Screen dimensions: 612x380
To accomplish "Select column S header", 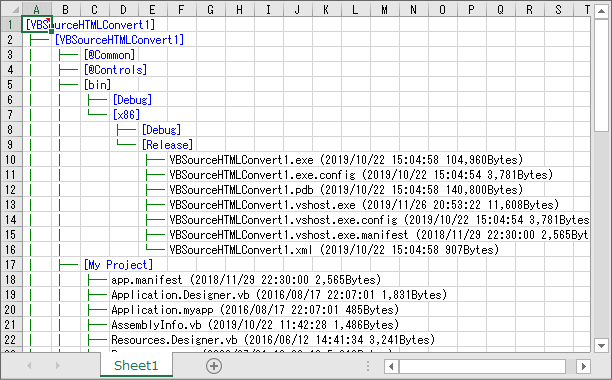I will [558, 9].
